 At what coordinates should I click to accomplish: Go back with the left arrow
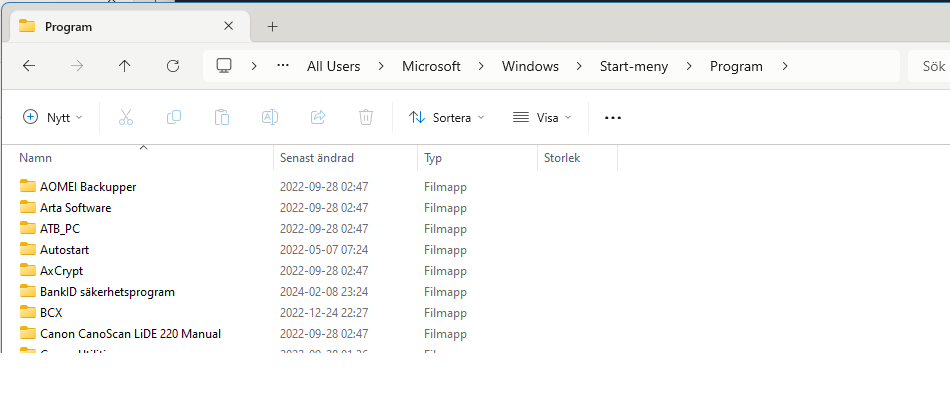click(28, 67)
